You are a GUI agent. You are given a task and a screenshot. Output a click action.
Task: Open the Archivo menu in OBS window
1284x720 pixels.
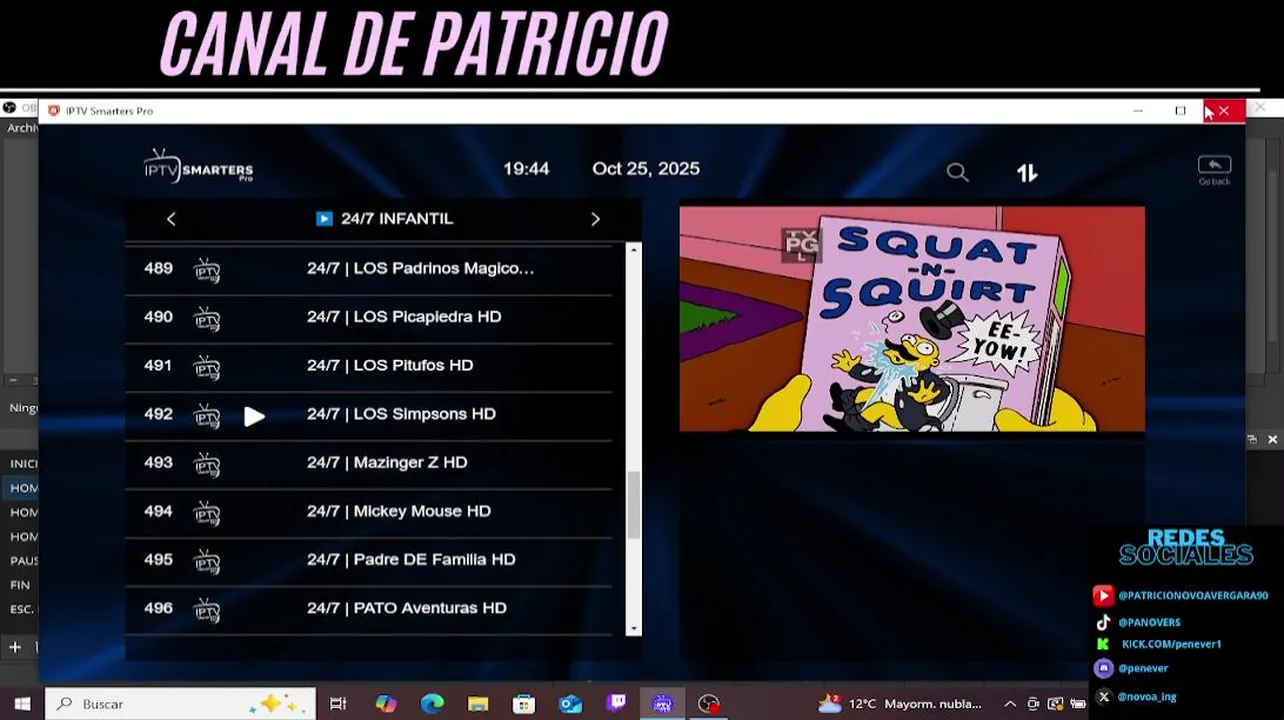(x=22, y=128)
